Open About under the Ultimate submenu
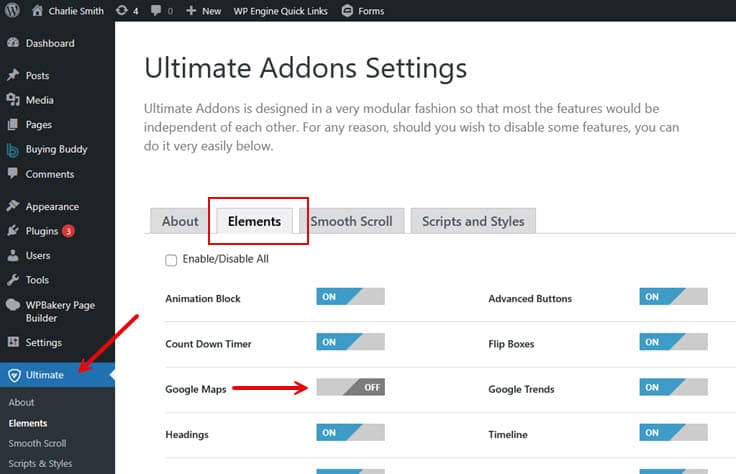The width and height of the screenshot is (736, 474). (21, 402)
